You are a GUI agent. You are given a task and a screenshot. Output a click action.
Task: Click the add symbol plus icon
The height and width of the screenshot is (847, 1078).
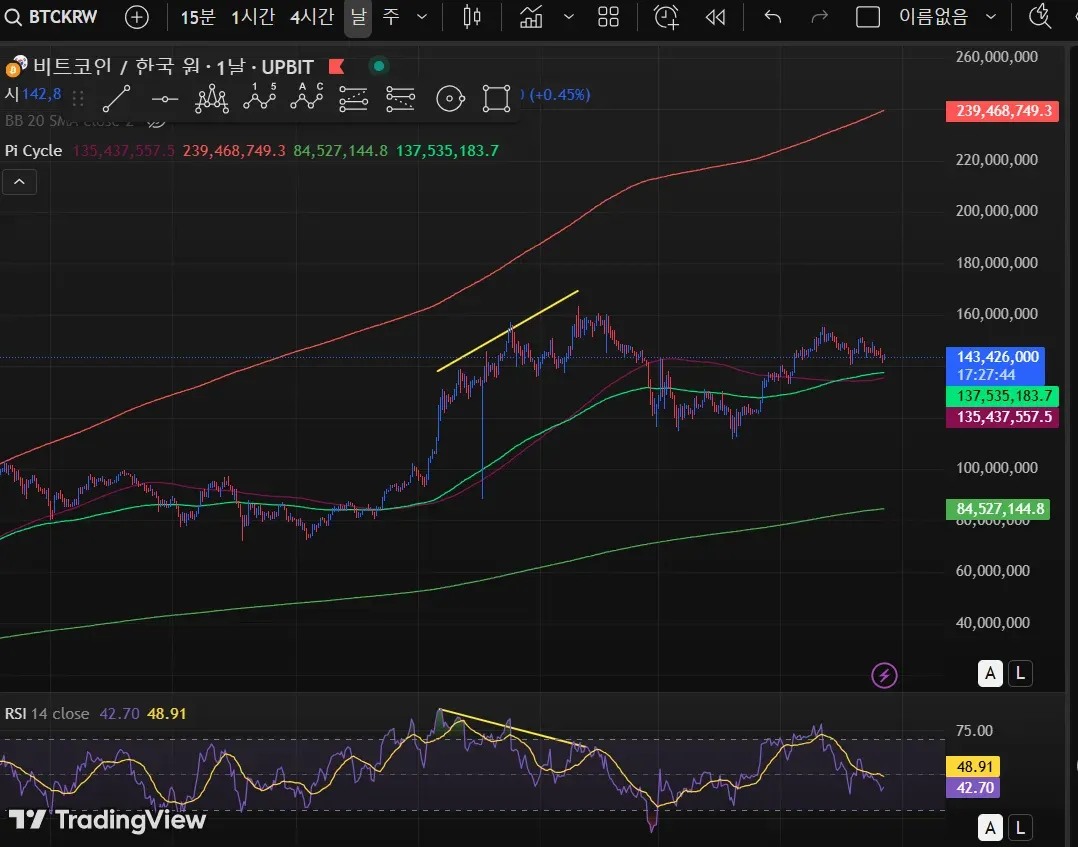pyautogui.click(x=137, y=16)
